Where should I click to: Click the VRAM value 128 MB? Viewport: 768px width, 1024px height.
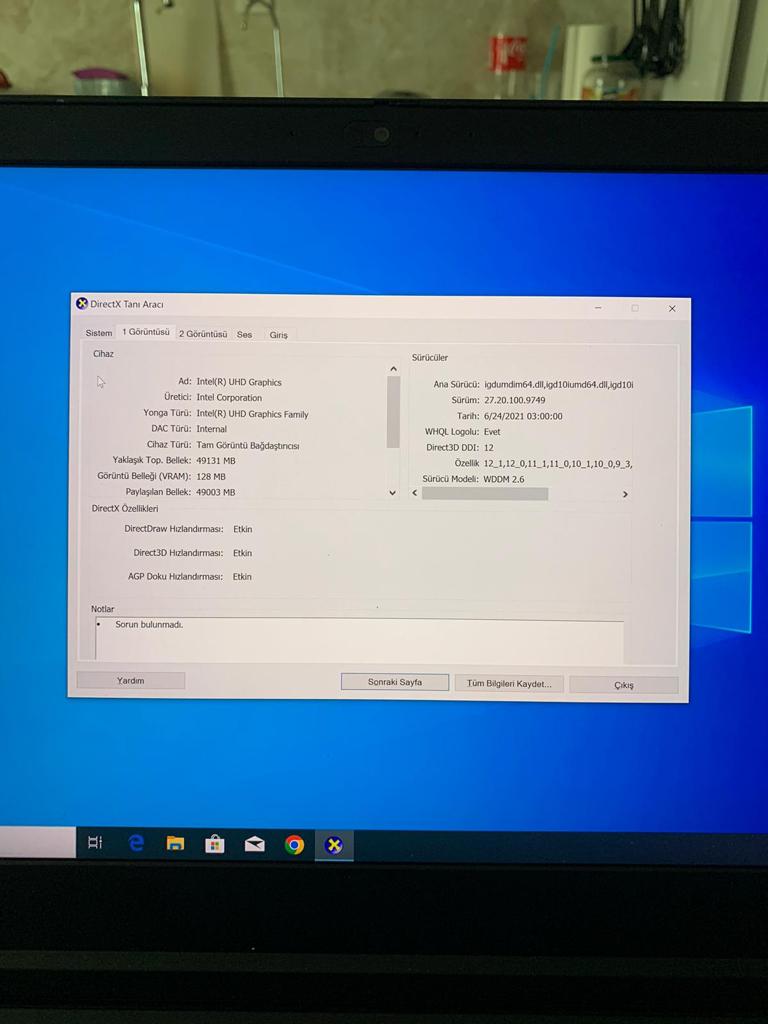(211, 477)
